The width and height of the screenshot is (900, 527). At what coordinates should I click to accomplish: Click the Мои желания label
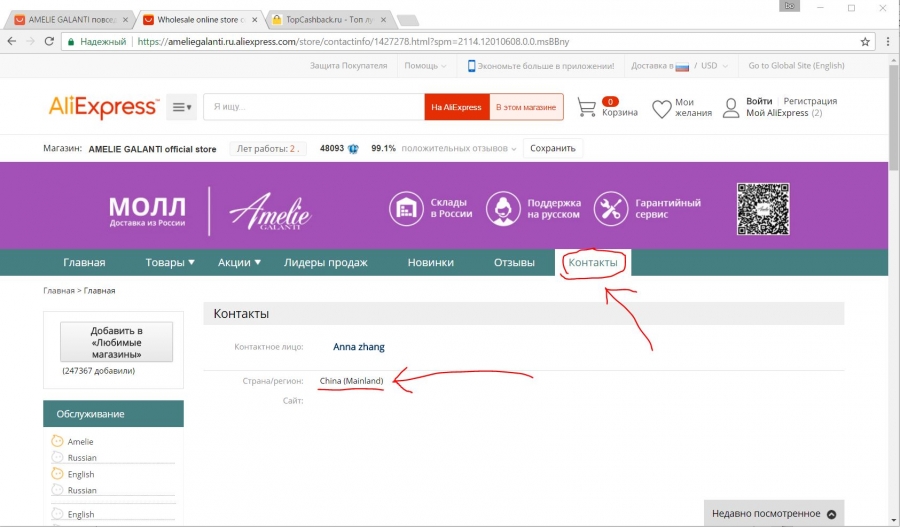[x=693, y=108]
